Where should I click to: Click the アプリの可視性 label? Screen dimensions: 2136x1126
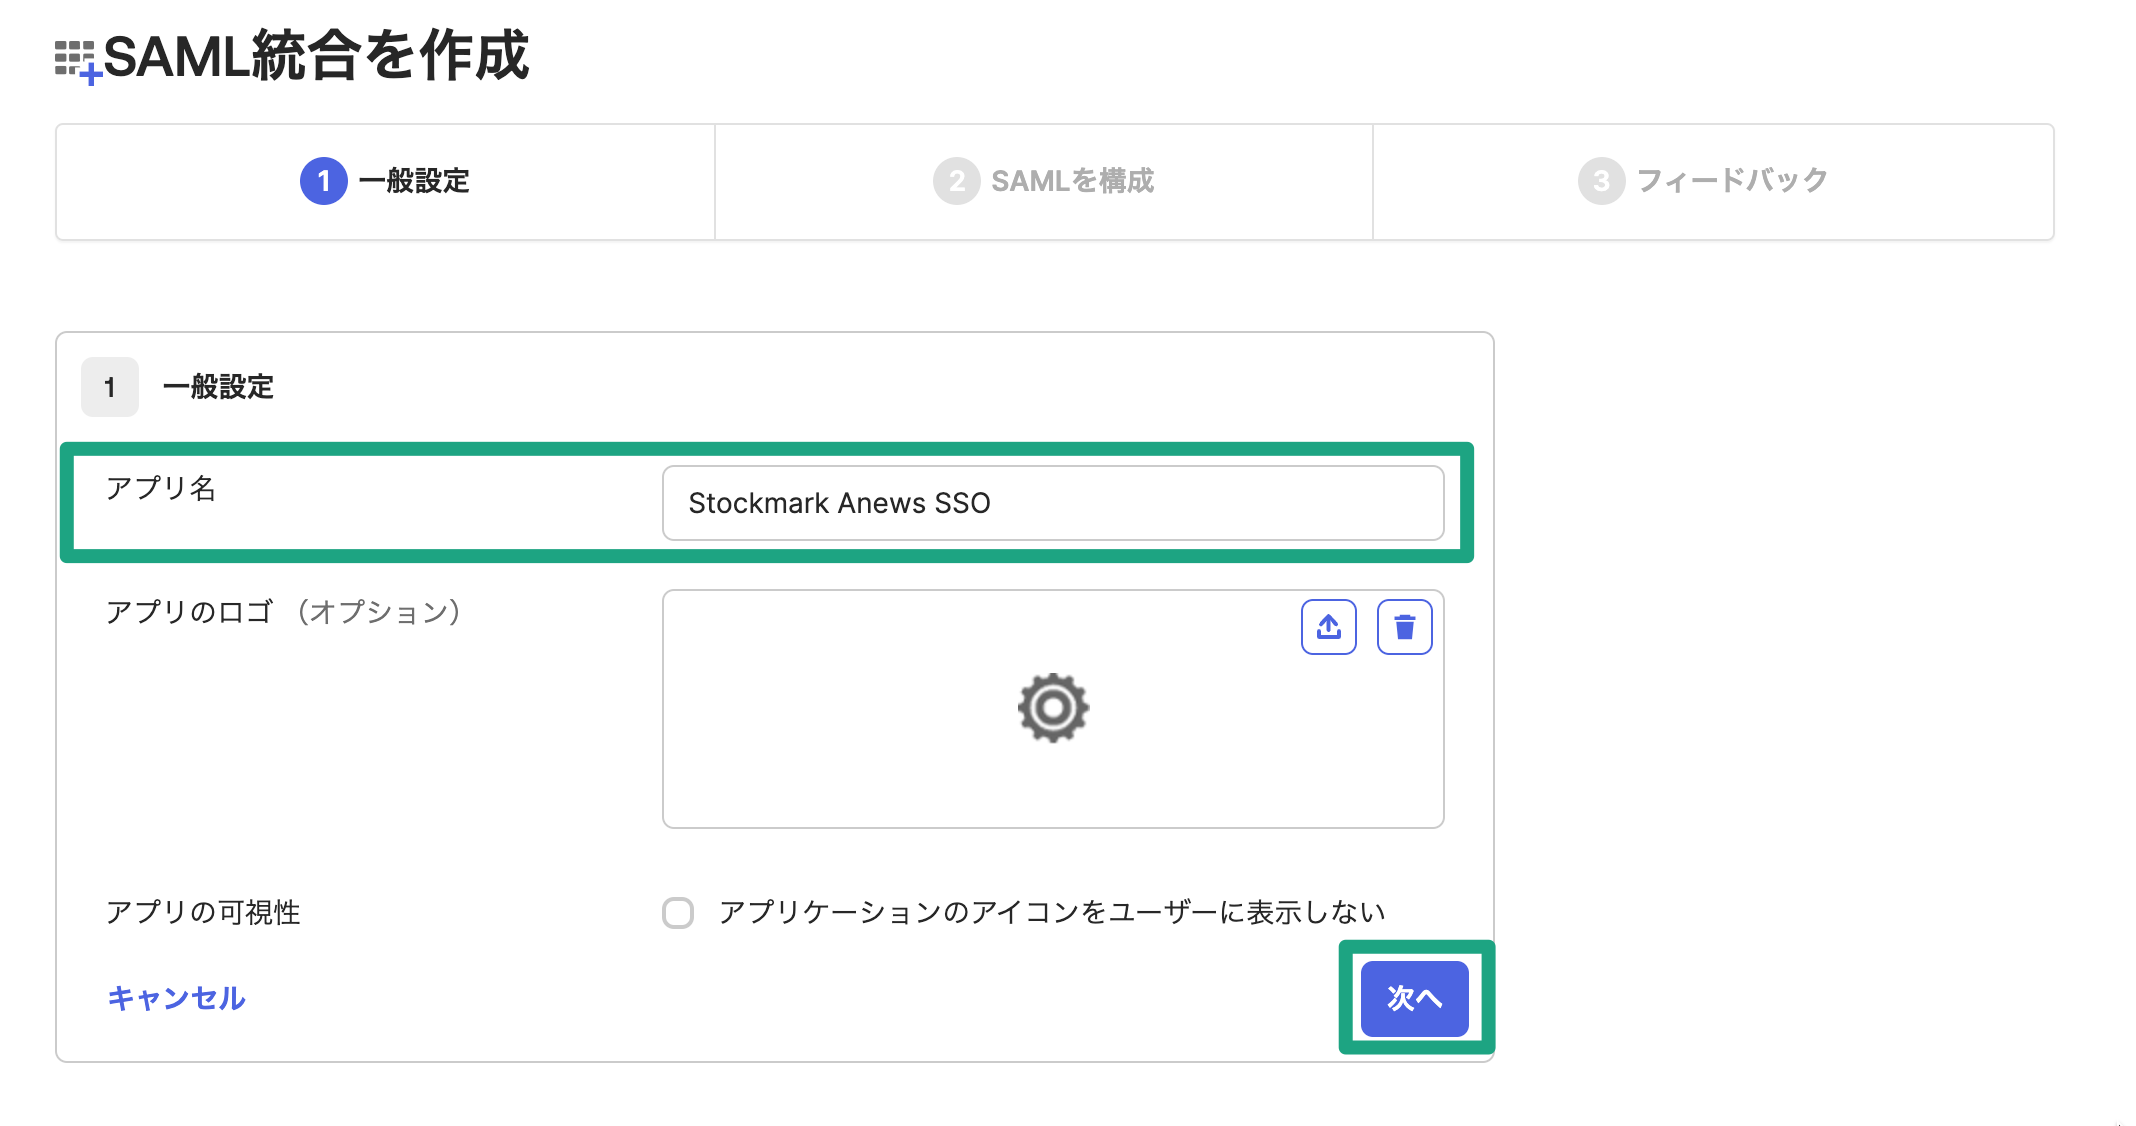(203, 912)
